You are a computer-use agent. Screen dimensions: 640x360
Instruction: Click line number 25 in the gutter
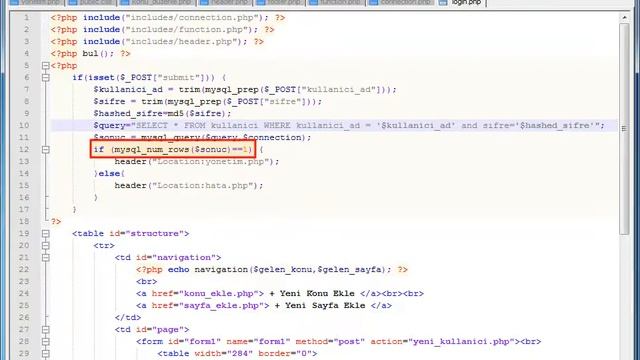point(24,305)
